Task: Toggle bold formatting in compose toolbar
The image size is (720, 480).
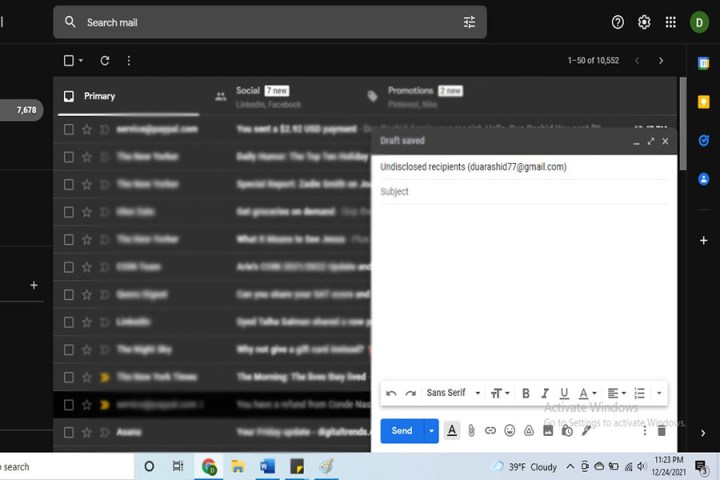Action: pos(526,393)
